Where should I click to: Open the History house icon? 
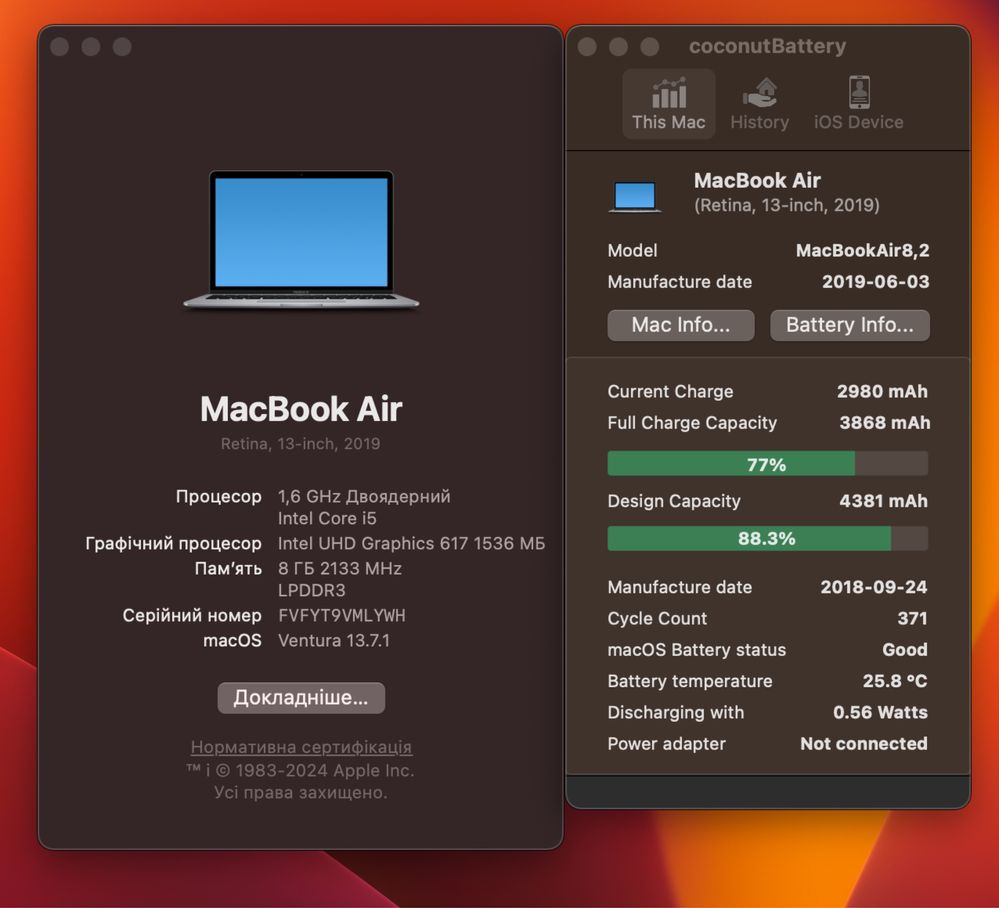pos(759,93)
